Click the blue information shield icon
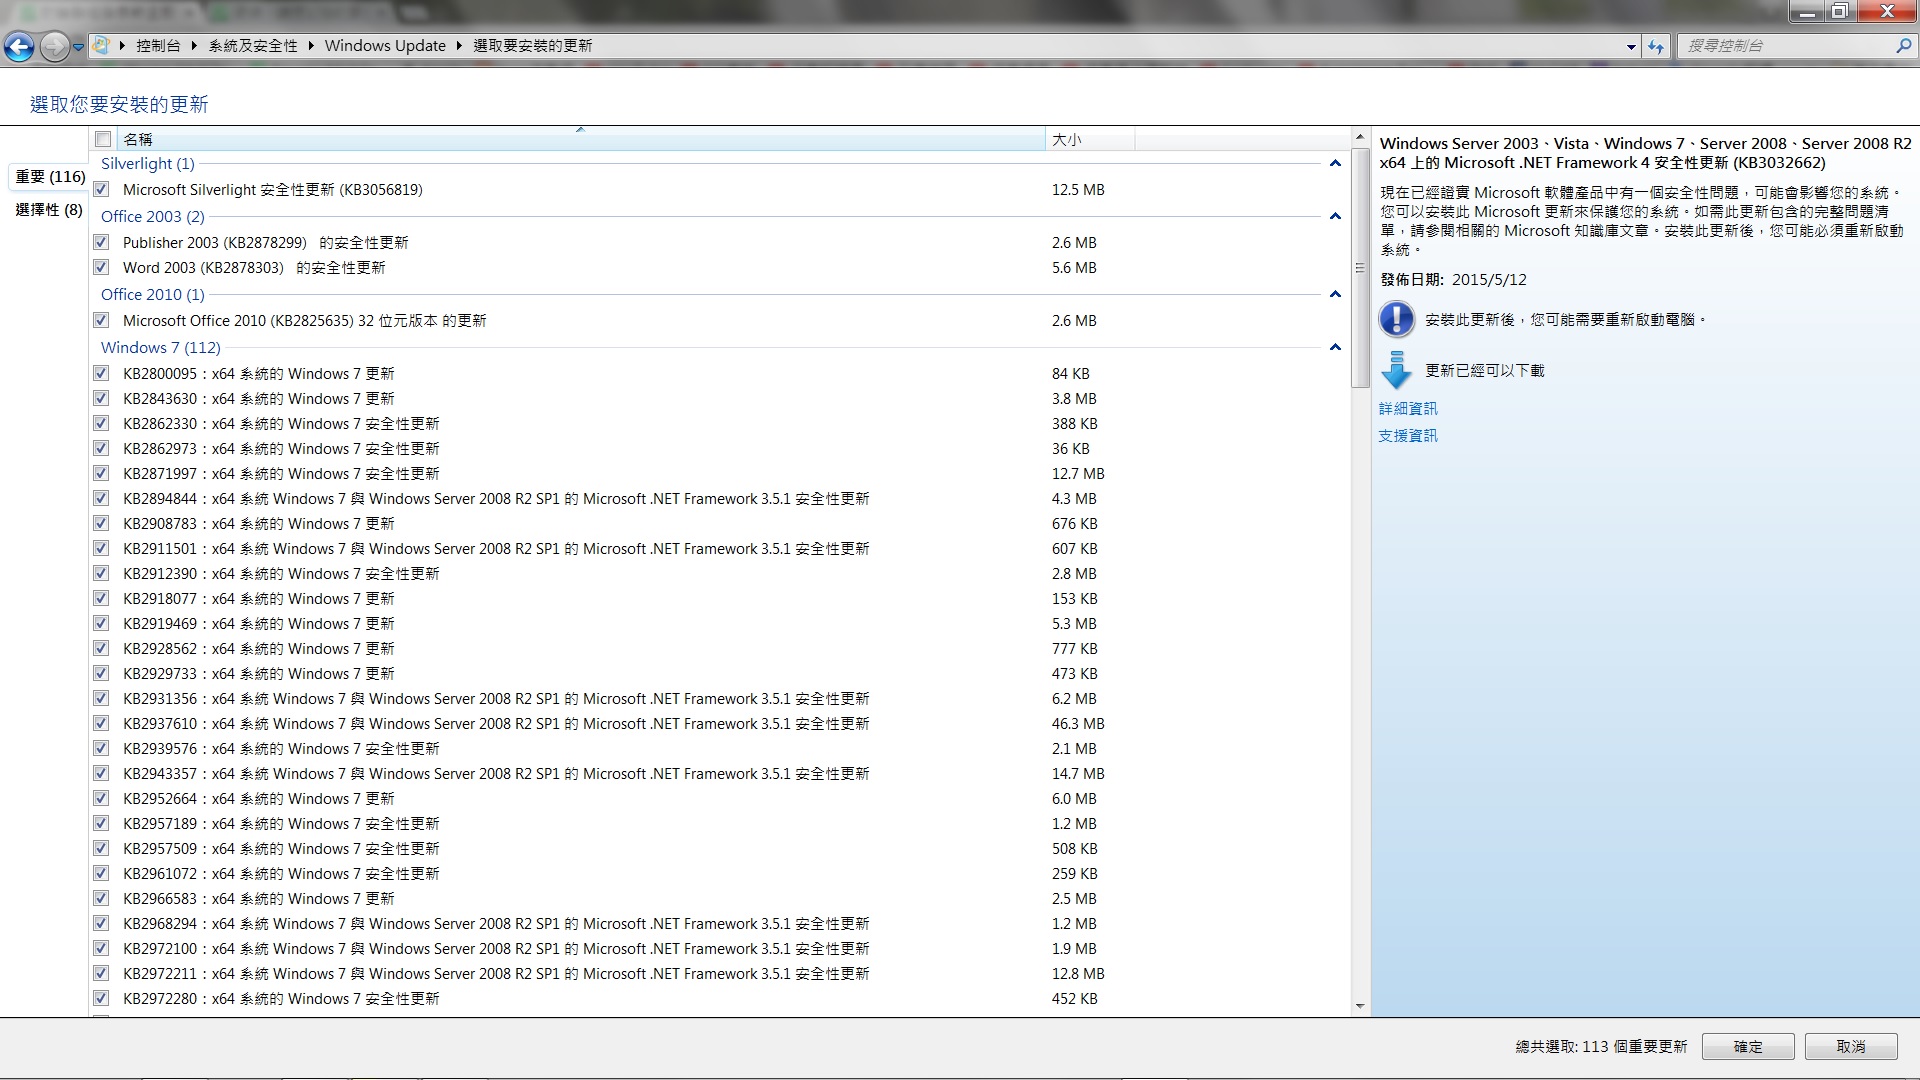The width and height of the screenshot is (1920, 1080). tap(1396, 319)
